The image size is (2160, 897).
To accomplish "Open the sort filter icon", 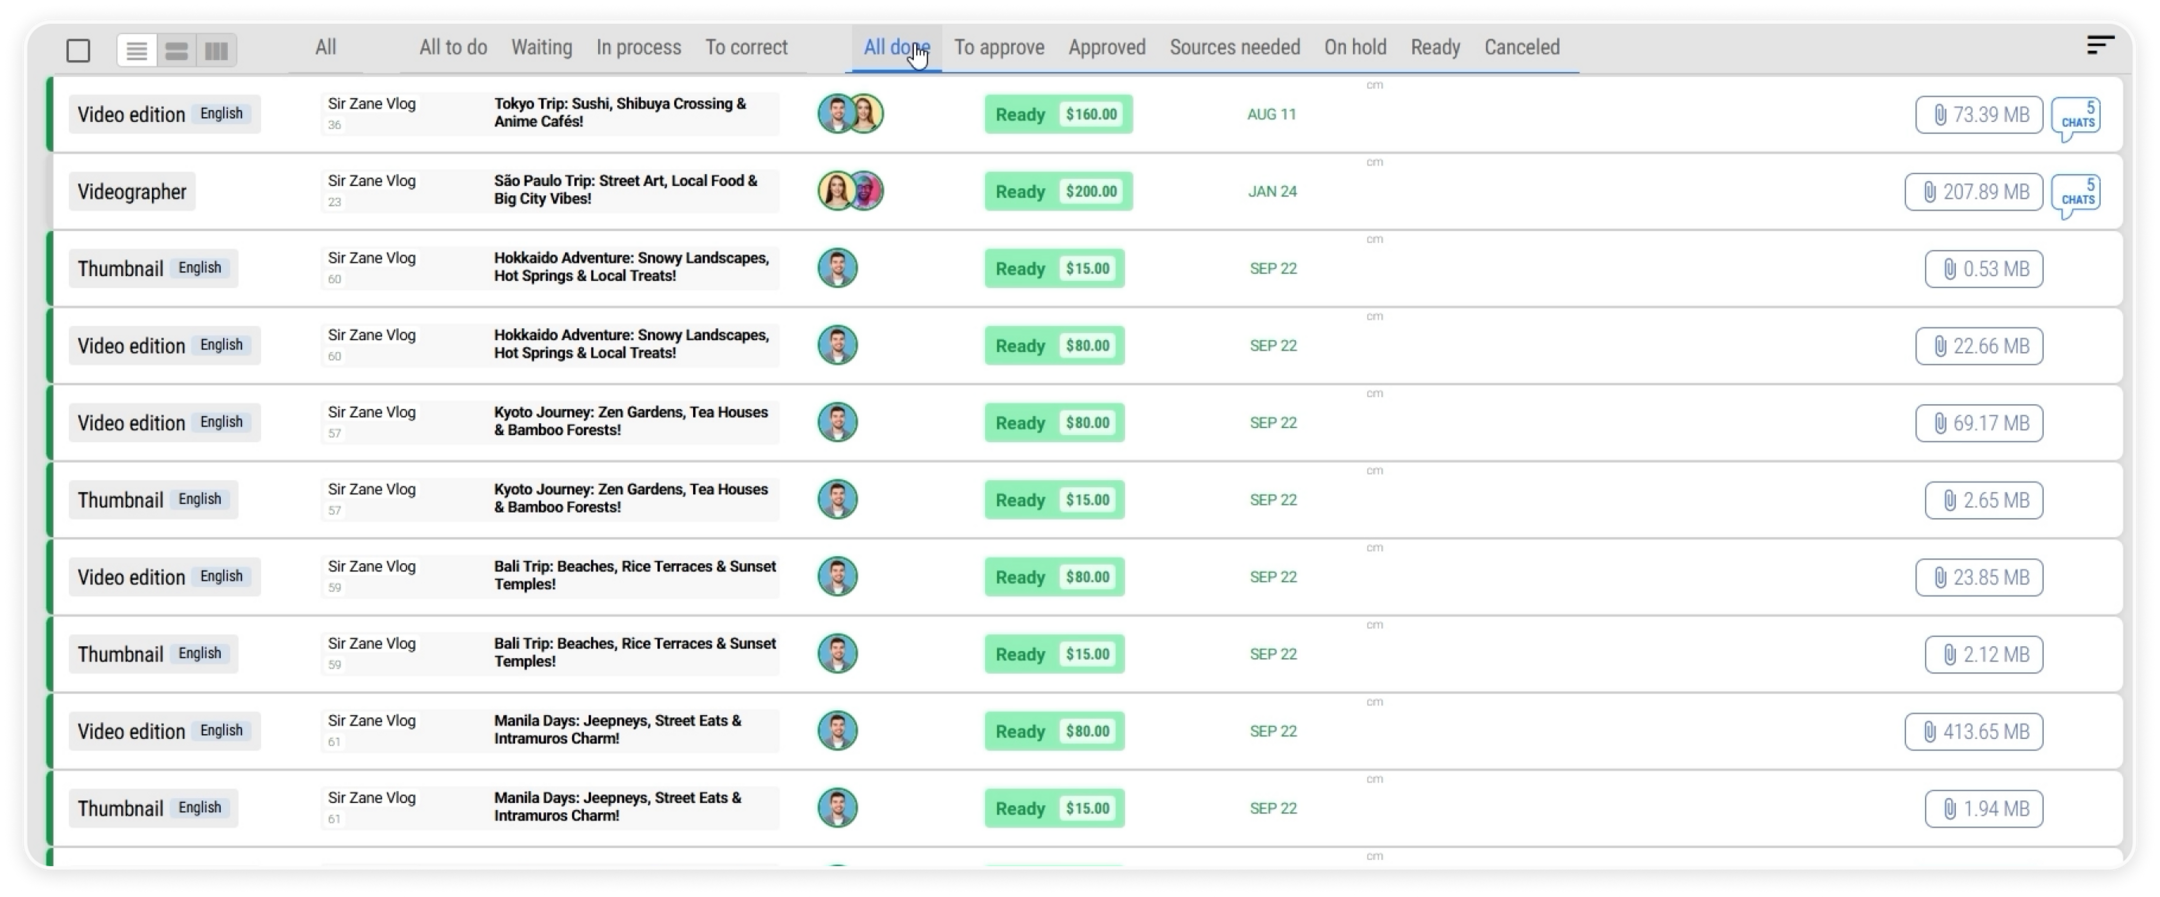I will click(2099, 45).
